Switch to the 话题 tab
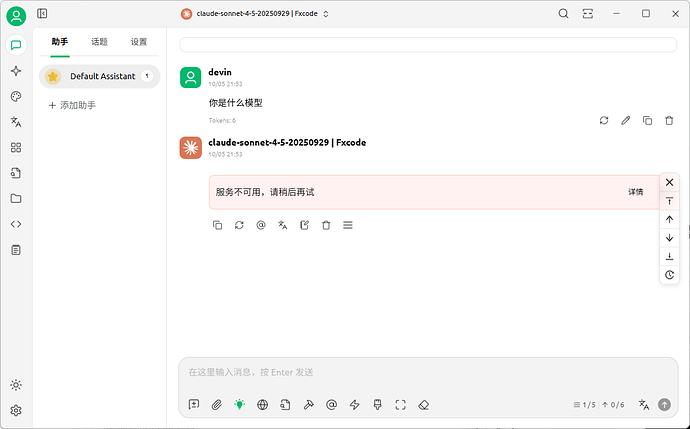Image resolution: width=690 pixels, height=429 pixels. [99, 42]
